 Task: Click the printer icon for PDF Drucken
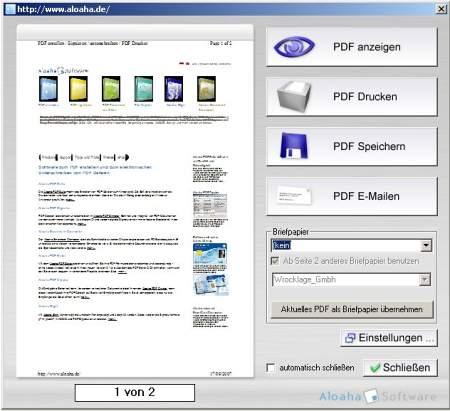pyautogui.click(x=294, y=96)
